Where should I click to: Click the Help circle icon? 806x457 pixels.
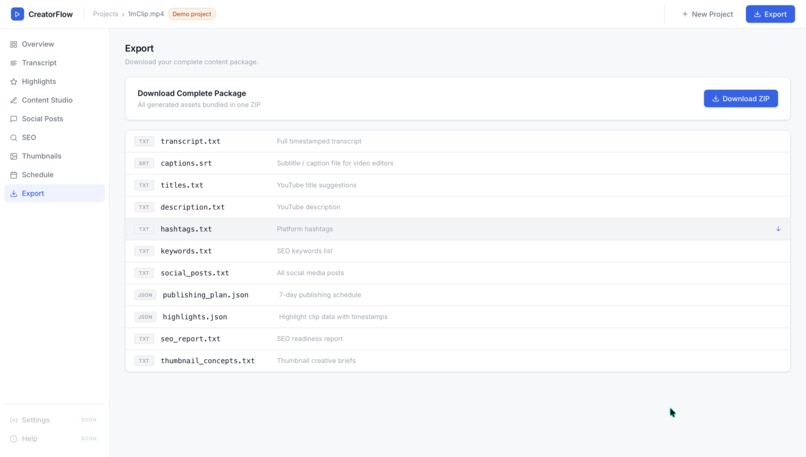tap(13, 438)
